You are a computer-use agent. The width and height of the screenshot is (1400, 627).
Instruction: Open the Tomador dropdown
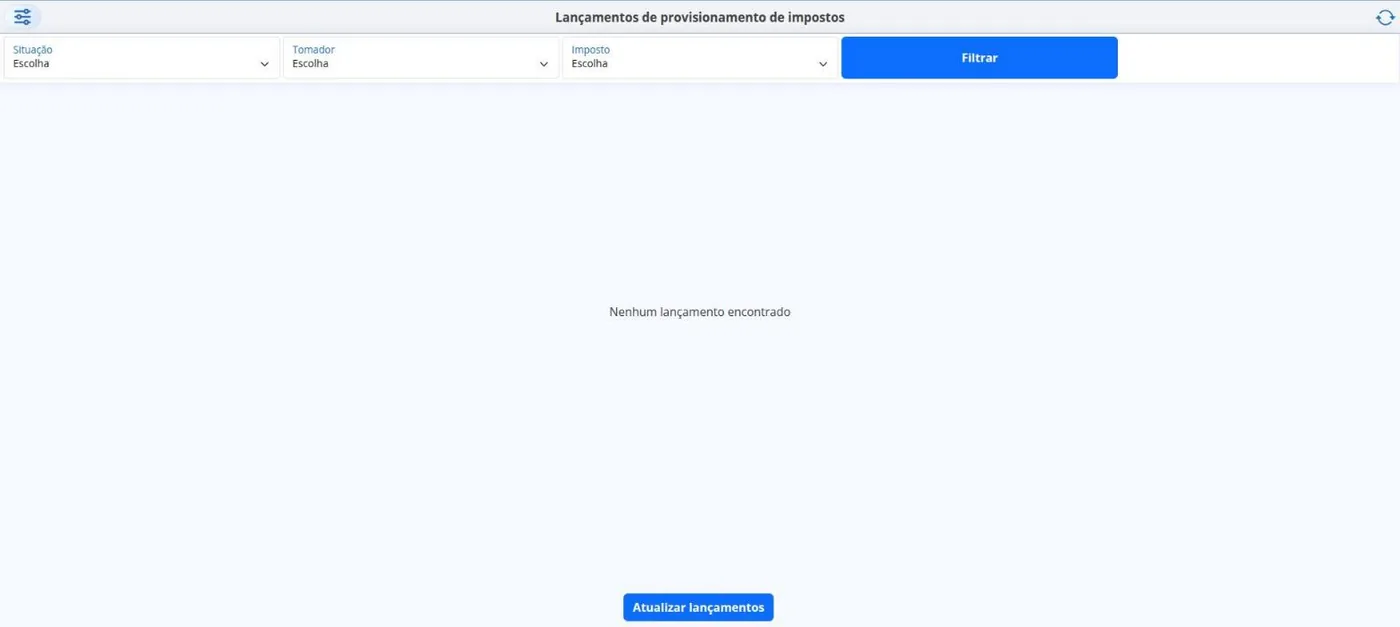point(421,58)
